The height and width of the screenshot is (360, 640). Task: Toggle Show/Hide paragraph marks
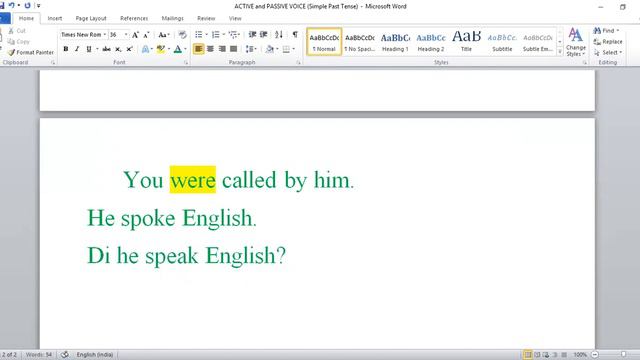(295, 34)
